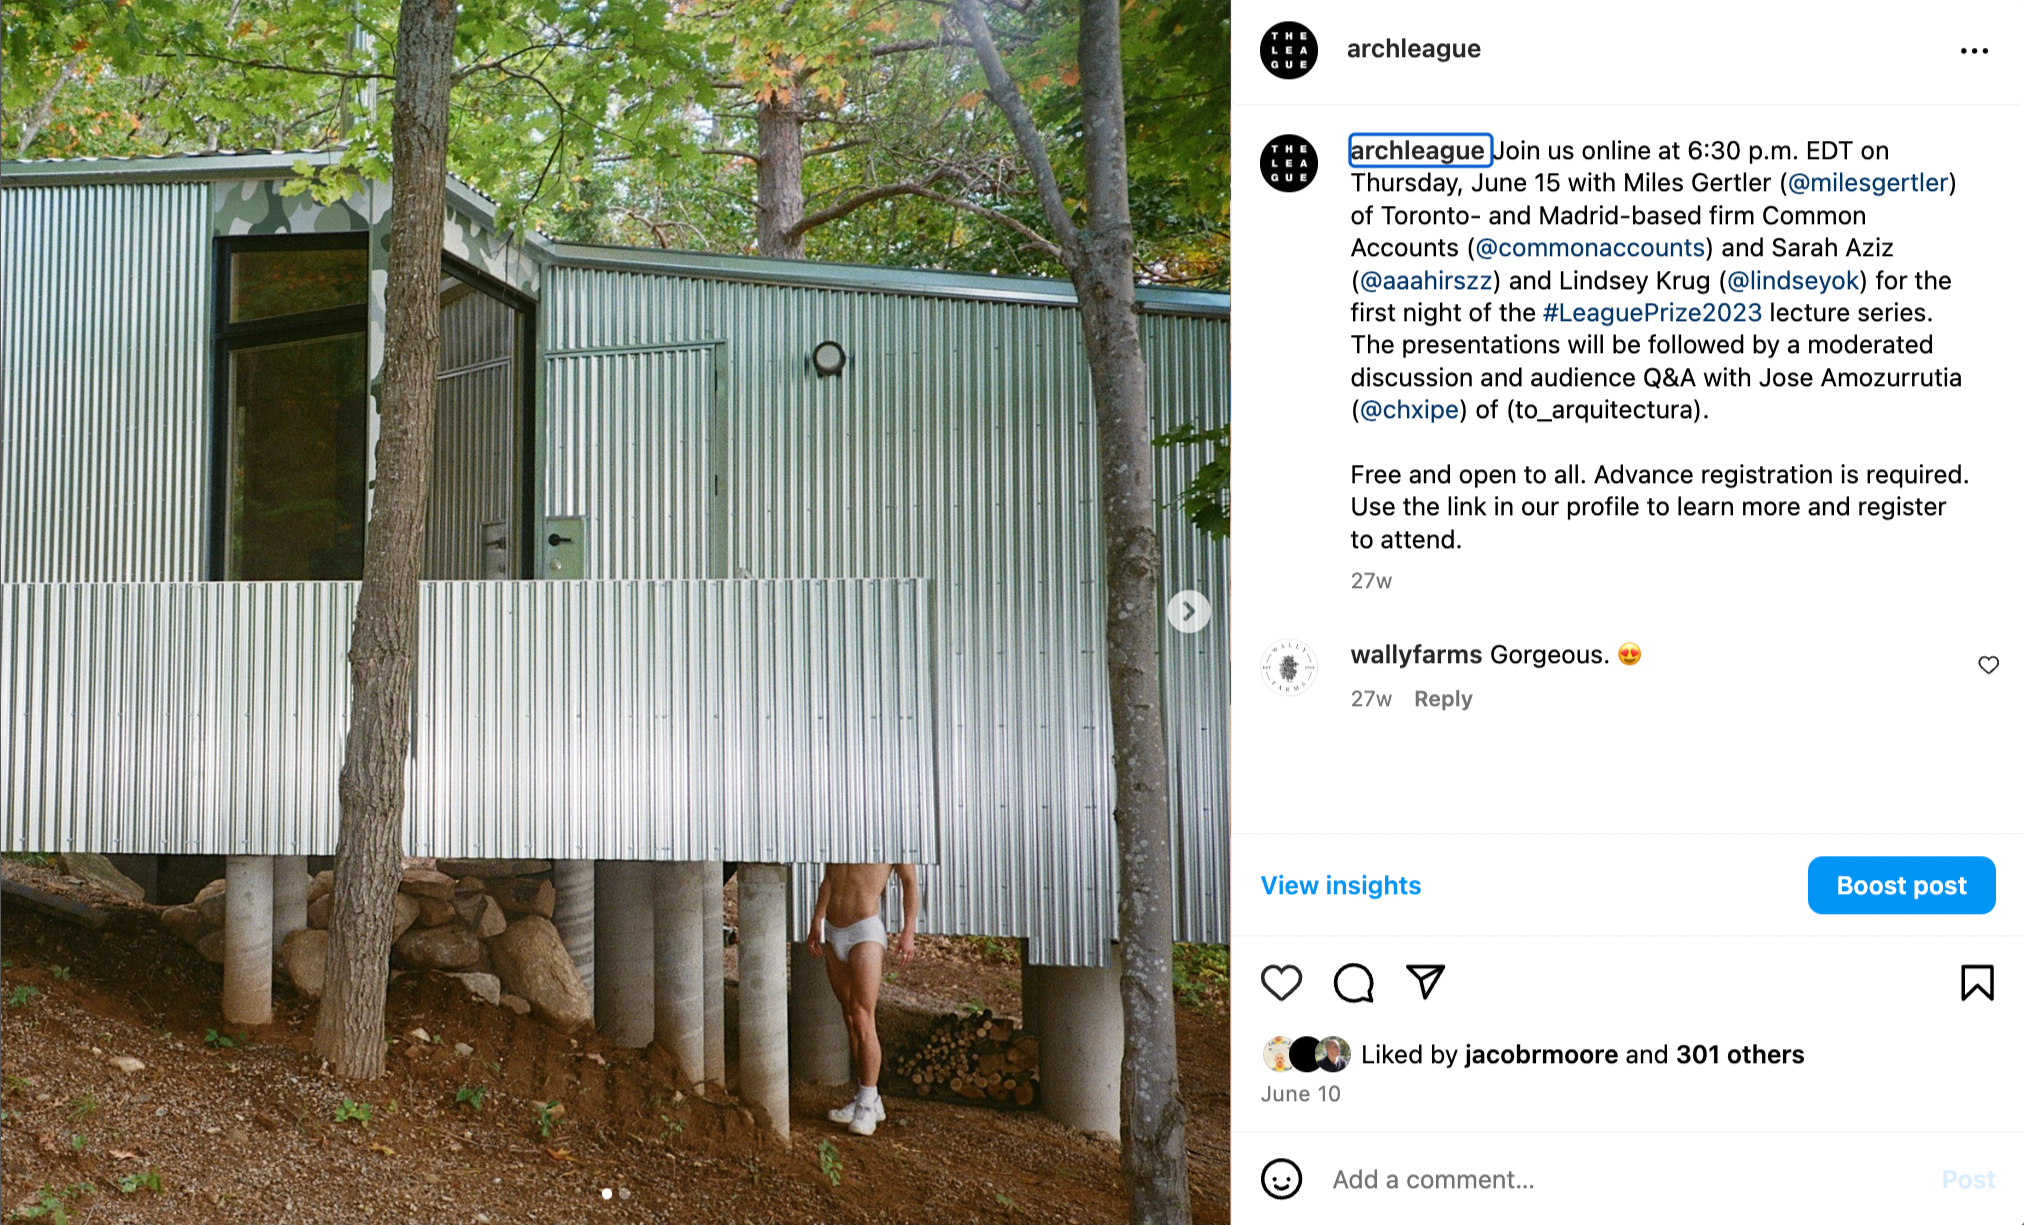Share post using paper plane icon
The width and height of the screenshot is (2024, 1225).
click(1425, 982)
